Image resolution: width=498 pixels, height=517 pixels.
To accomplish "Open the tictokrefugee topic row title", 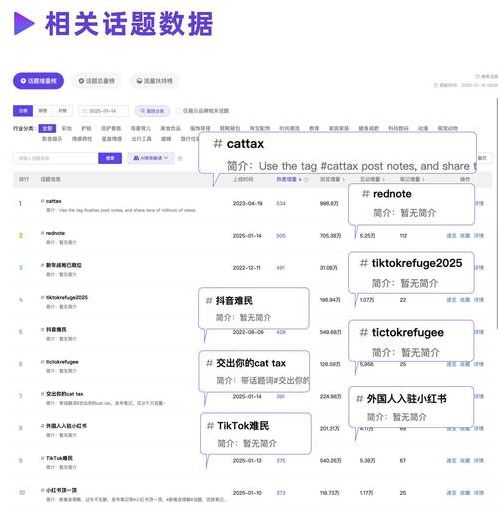I will 62,362.
